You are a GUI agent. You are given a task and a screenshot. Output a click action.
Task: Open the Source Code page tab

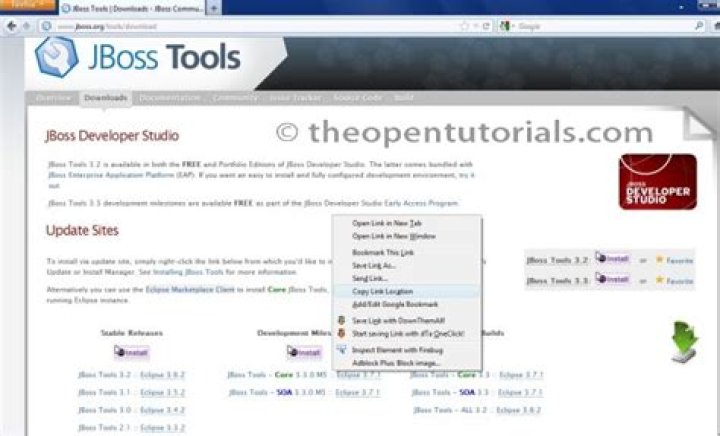357,98
